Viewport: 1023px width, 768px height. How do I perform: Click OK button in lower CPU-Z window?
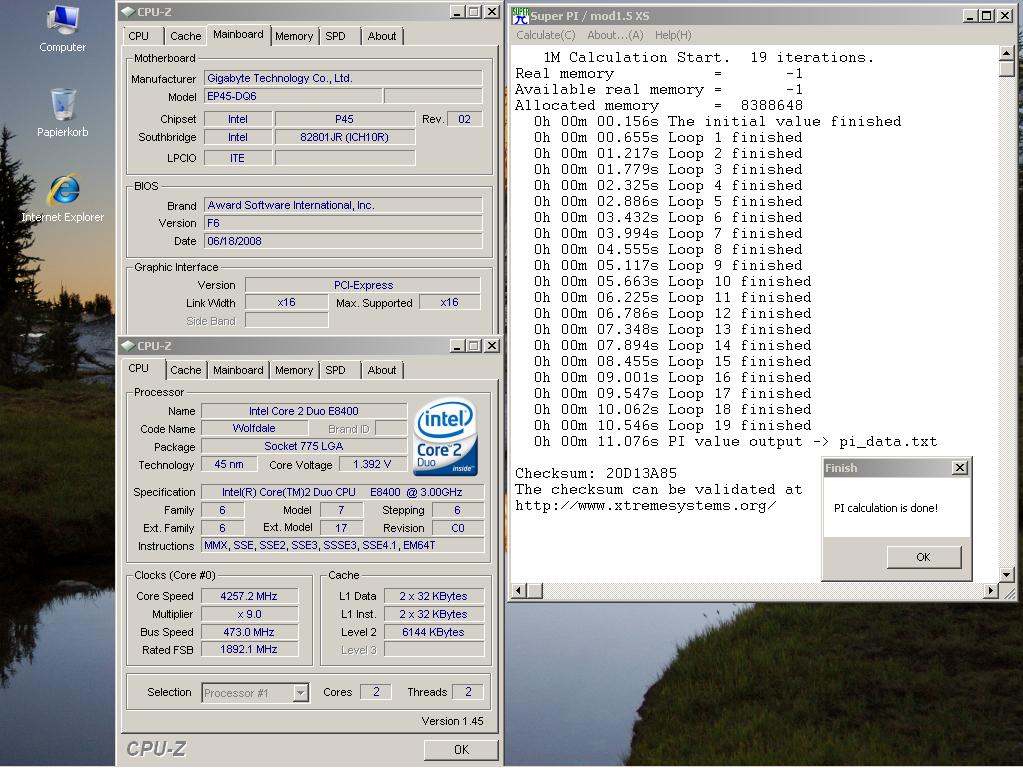(x=461, y=750)
